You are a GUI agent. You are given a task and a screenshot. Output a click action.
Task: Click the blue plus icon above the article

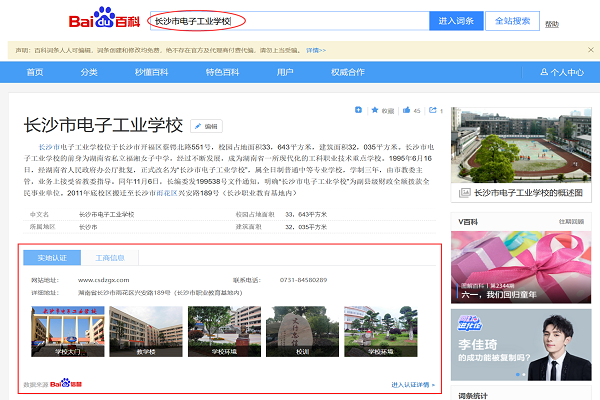pyautogui.click(x=358, y=110)
